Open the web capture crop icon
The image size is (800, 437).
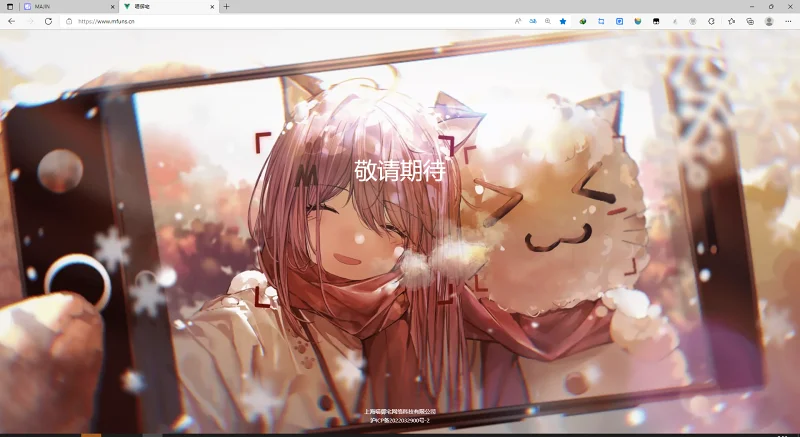tap(601, 21)
